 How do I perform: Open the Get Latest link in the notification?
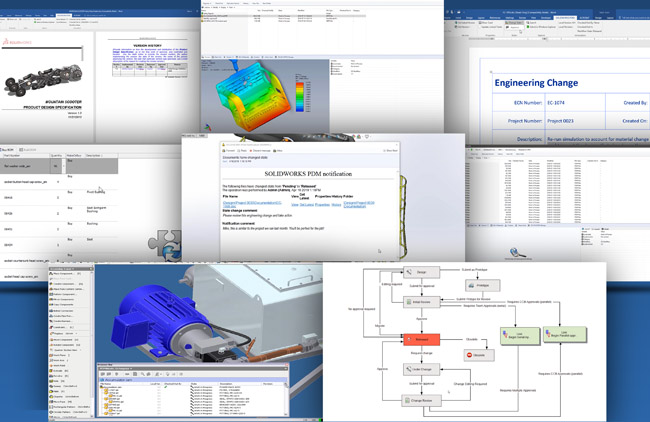pyautogui.click(x=306, y=205)
